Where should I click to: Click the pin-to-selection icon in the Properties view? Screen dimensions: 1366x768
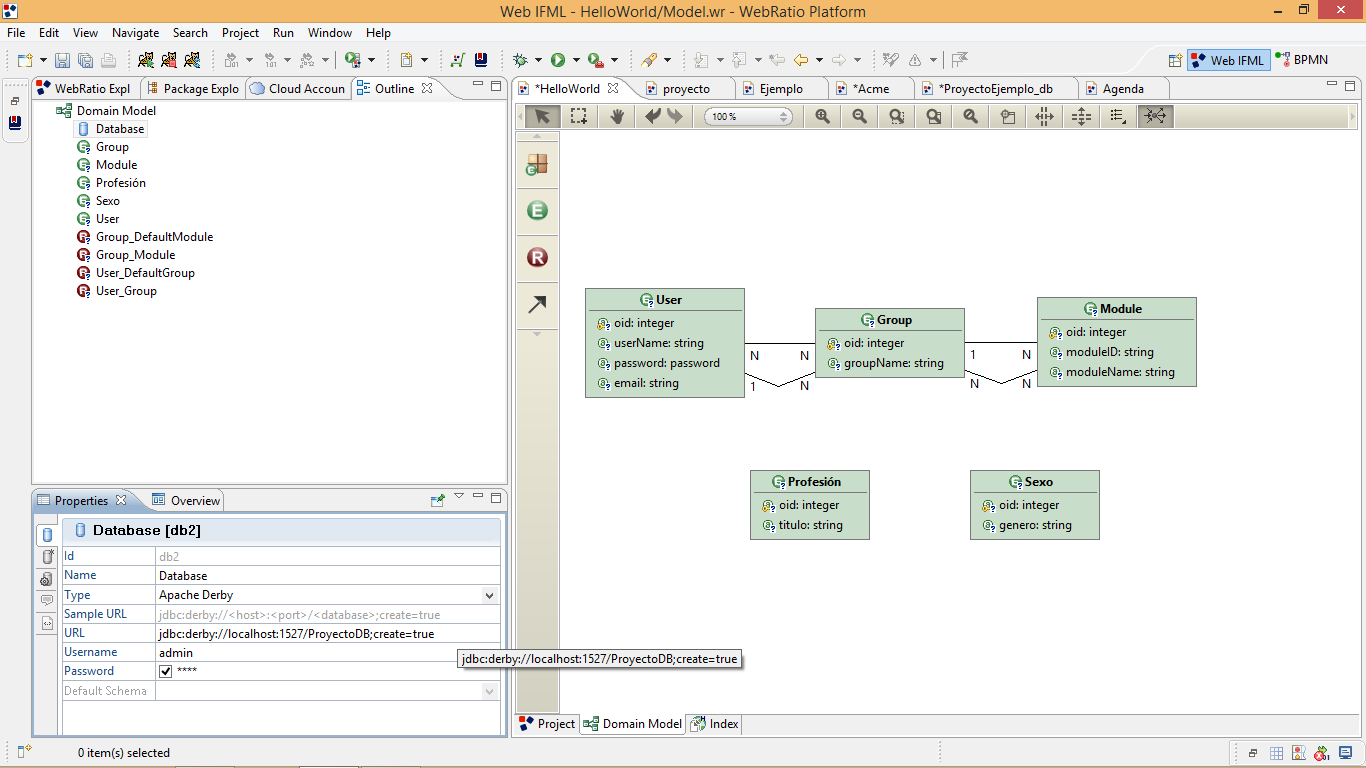click(x=437, y=500)
